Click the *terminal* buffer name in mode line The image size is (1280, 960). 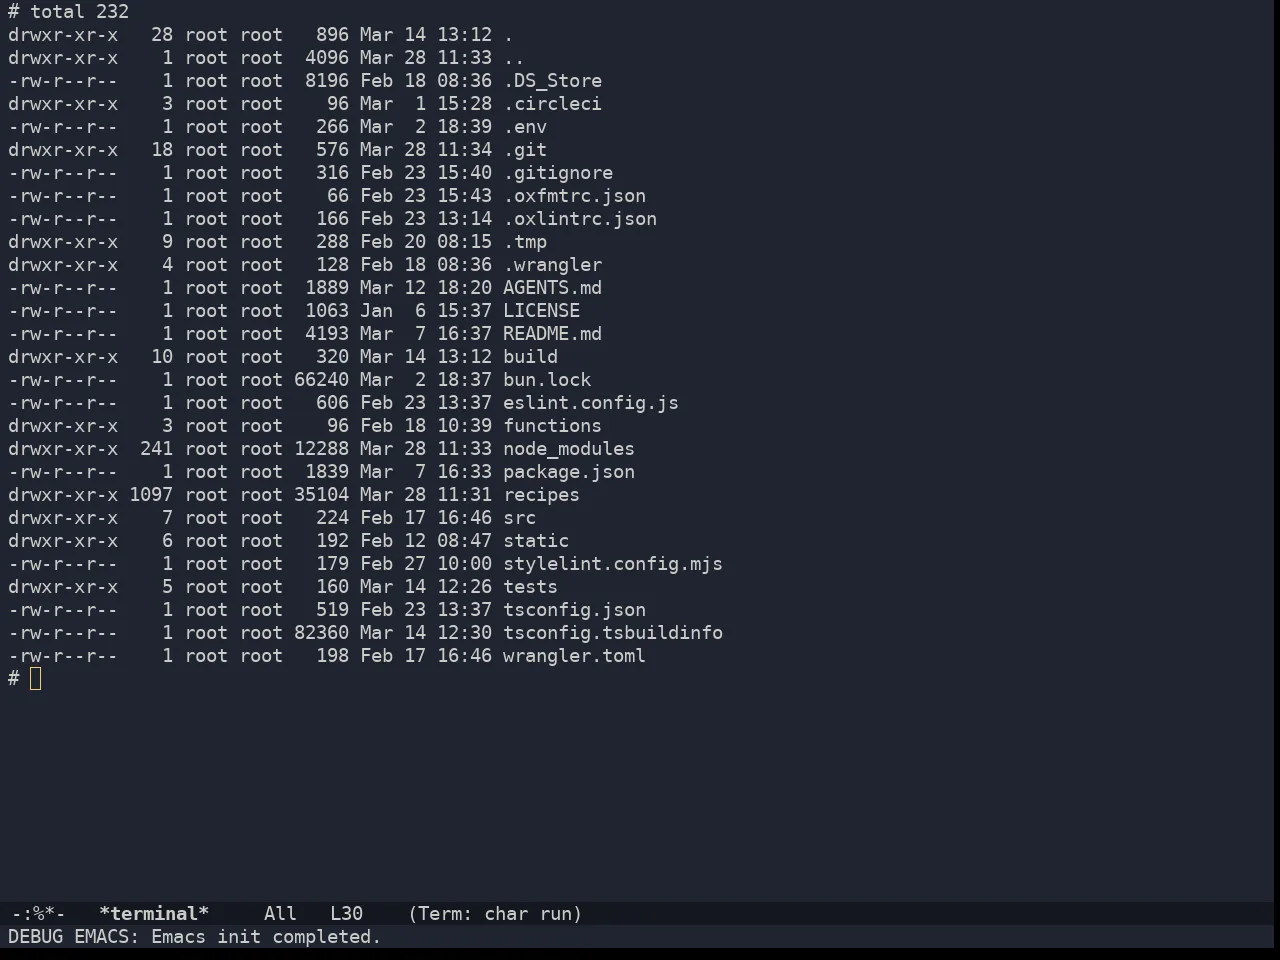pos(154,914)
